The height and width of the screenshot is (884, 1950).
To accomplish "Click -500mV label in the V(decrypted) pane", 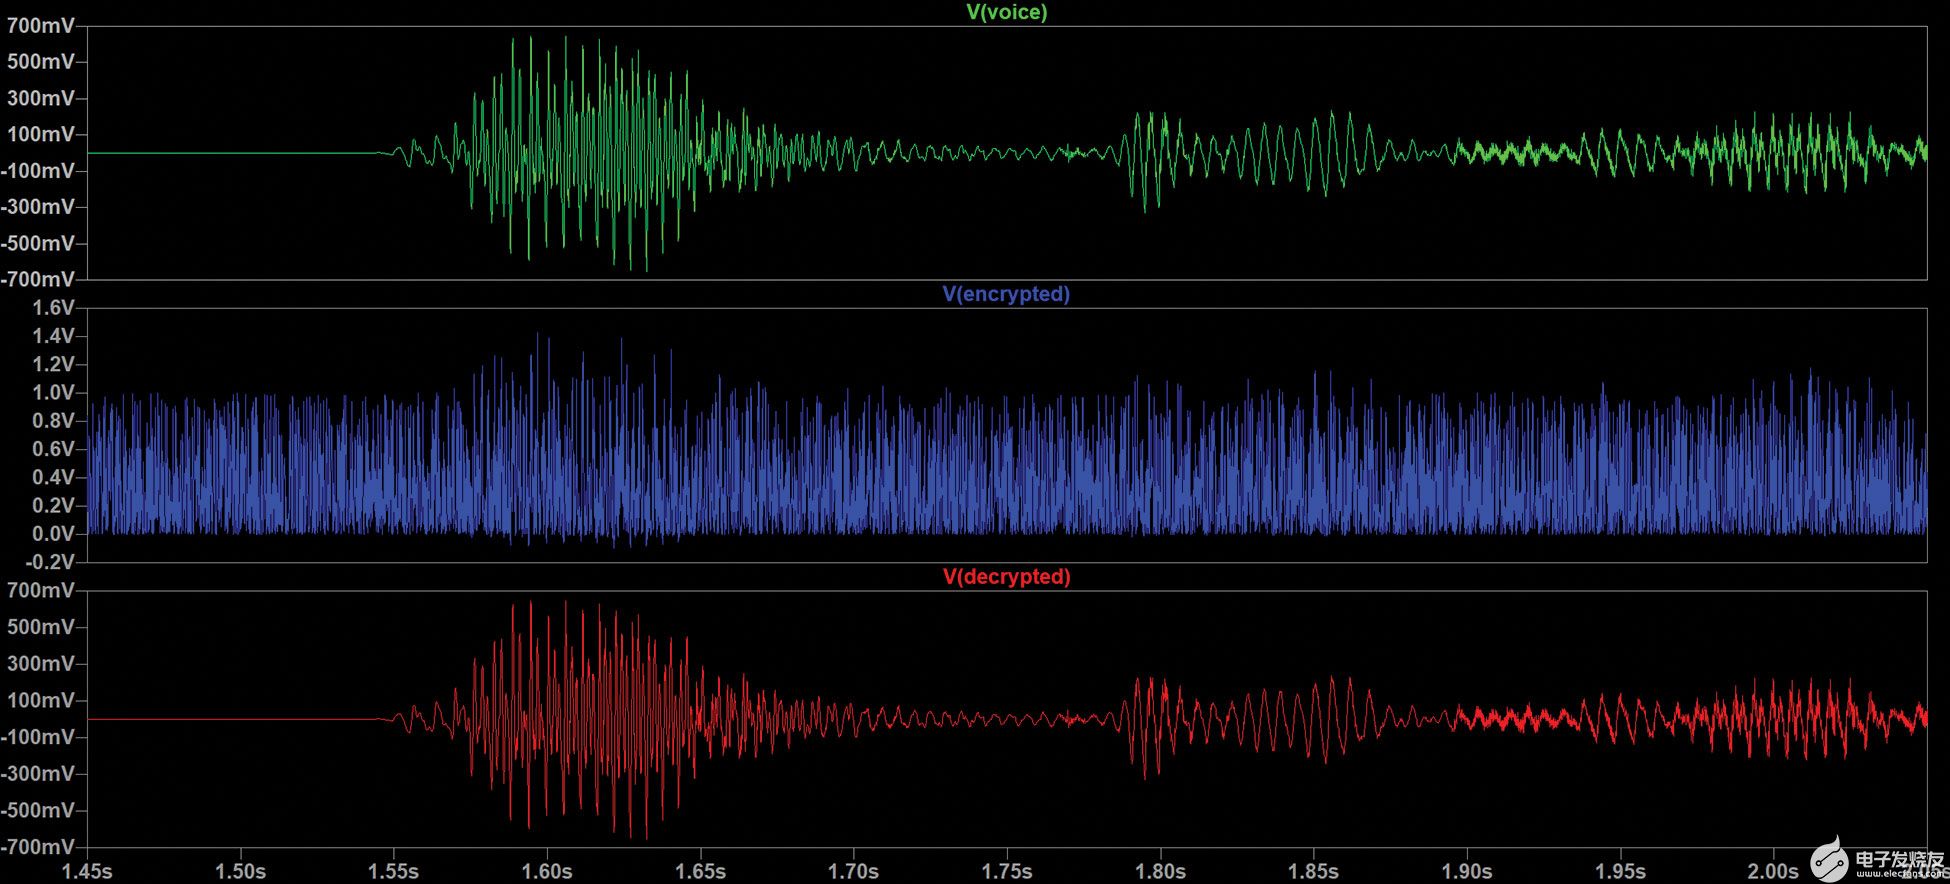I will pos(38,810).
